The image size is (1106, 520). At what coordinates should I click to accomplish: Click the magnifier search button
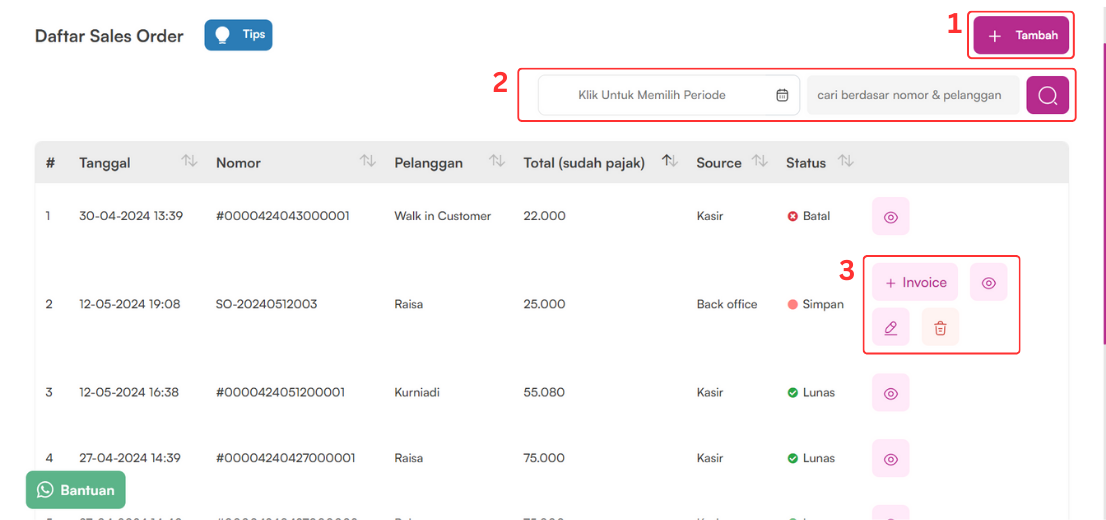pos(1047,95)
